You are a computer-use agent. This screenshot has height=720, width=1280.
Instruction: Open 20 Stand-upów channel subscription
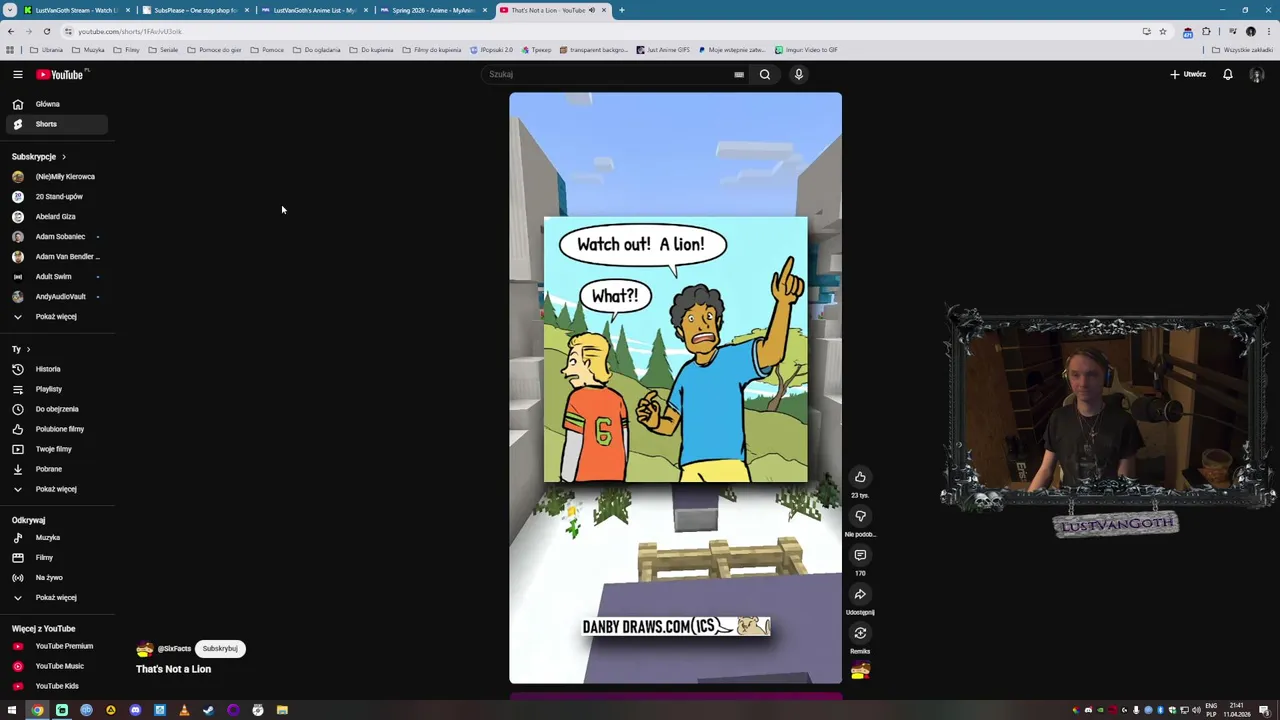pyautogui.click(x=55, y=196)
